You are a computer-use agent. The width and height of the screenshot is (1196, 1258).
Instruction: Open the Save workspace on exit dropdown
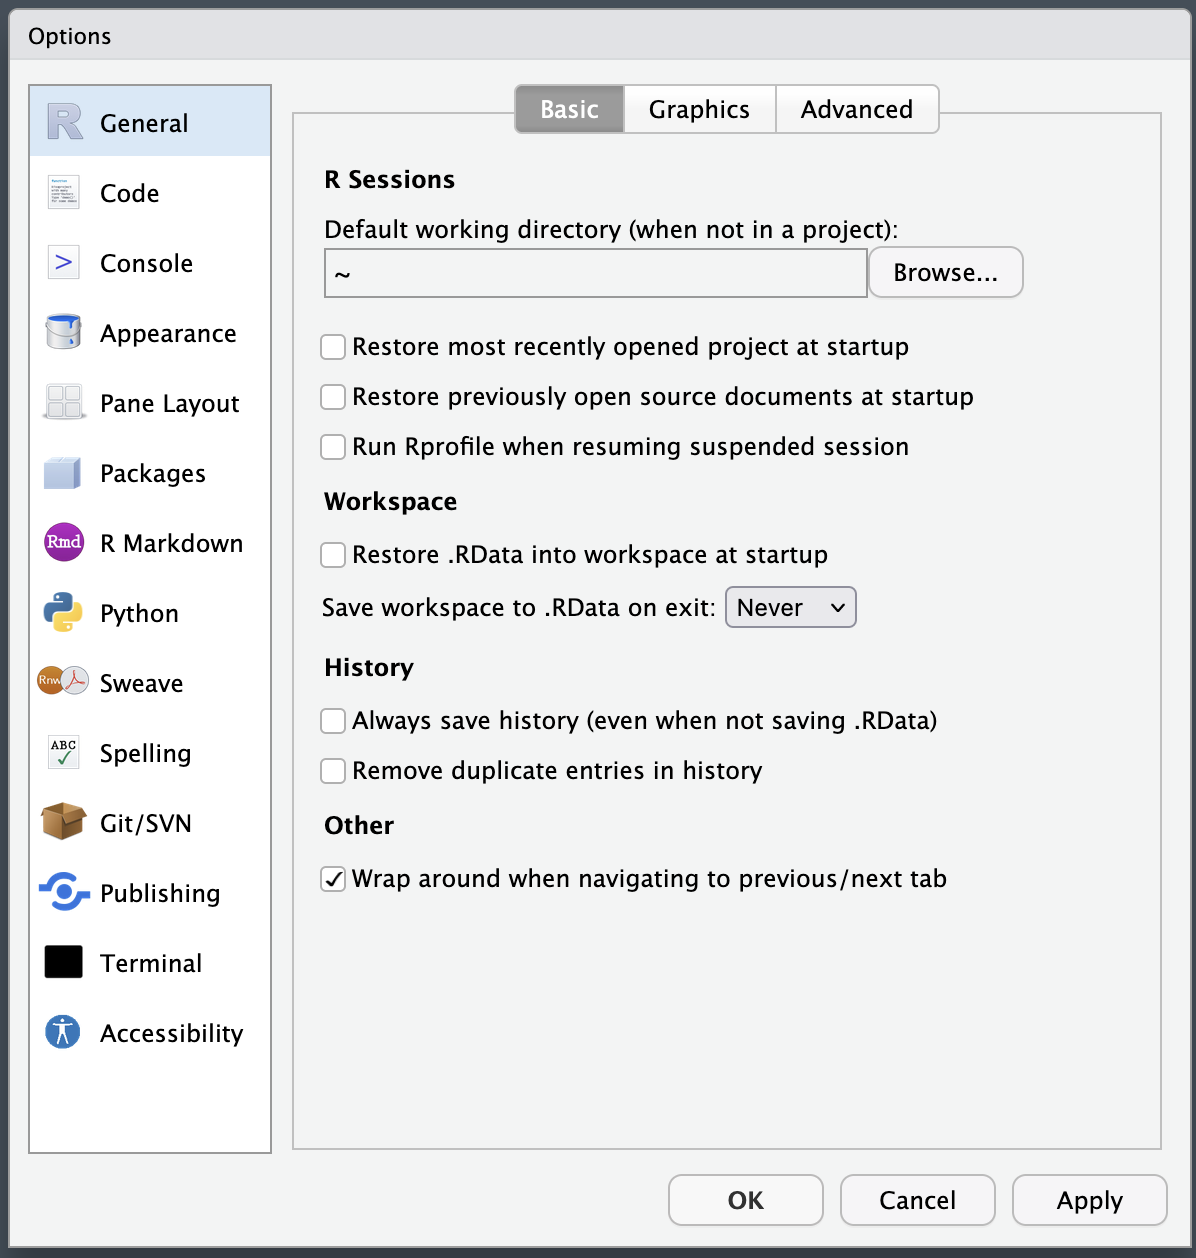point(790,607)
